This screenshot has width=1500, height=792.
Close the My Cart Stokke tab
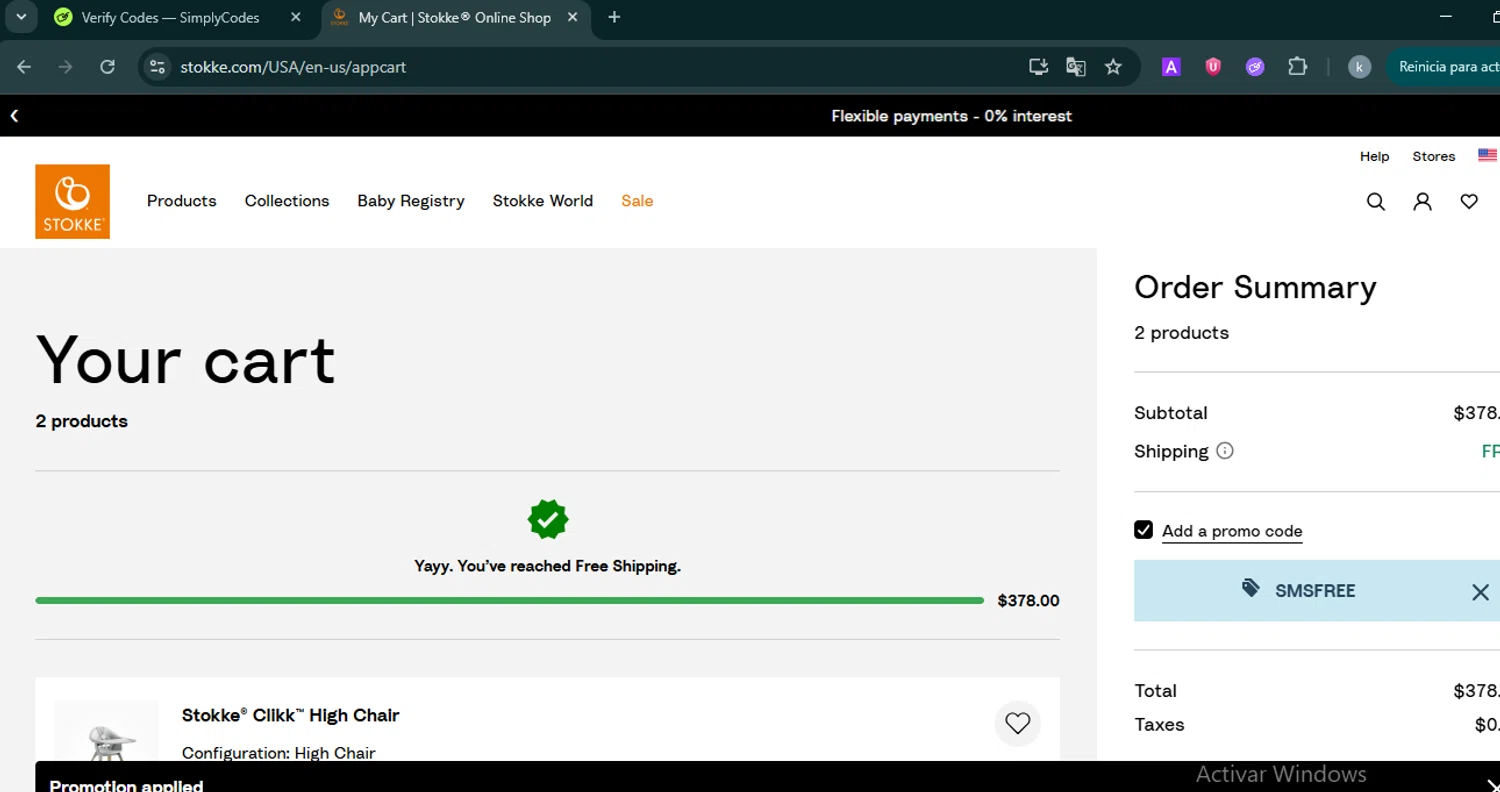click(572, 17)
